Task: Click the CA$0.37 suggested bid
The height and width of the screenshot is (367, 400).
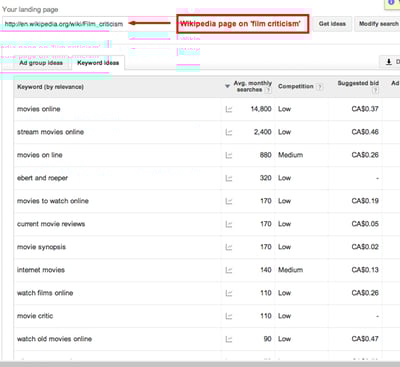Action: (365, 109)
